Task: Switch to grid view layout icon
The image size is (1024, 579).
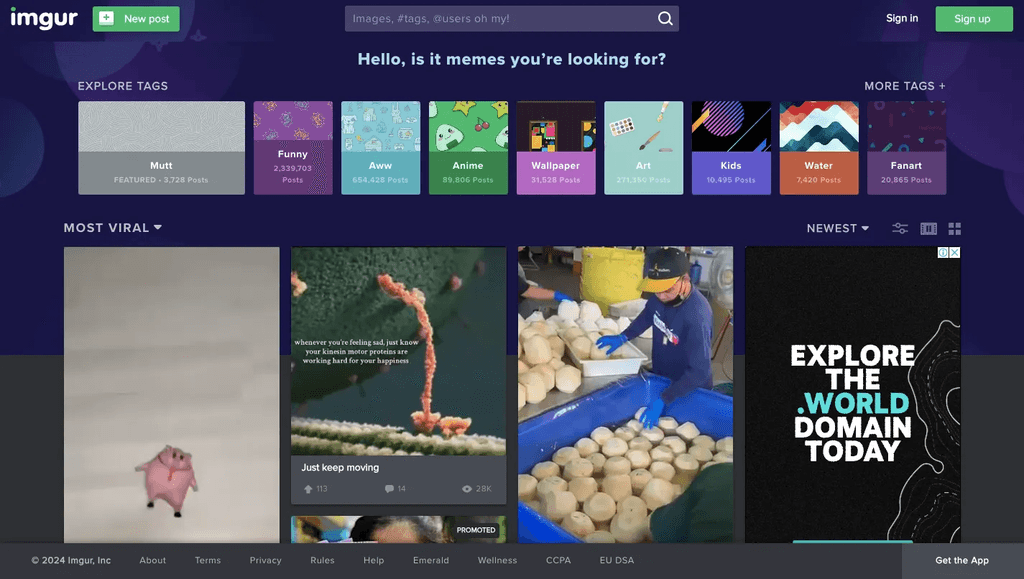Action: click(x=954, y=228)
